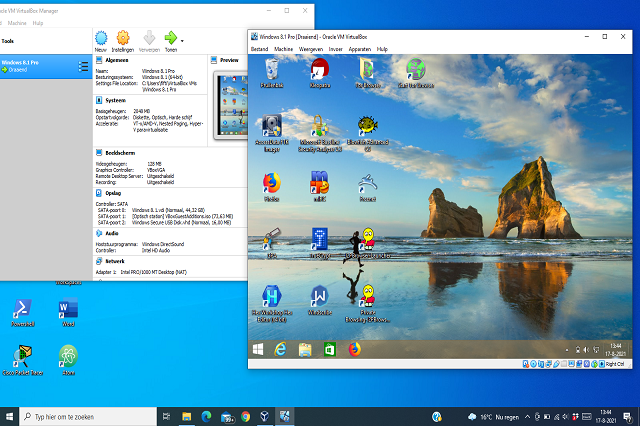The image size is (640, 426).
Task: Click the Beeldscherm section header
Action: pyautogui.click(x=120, y=153)
